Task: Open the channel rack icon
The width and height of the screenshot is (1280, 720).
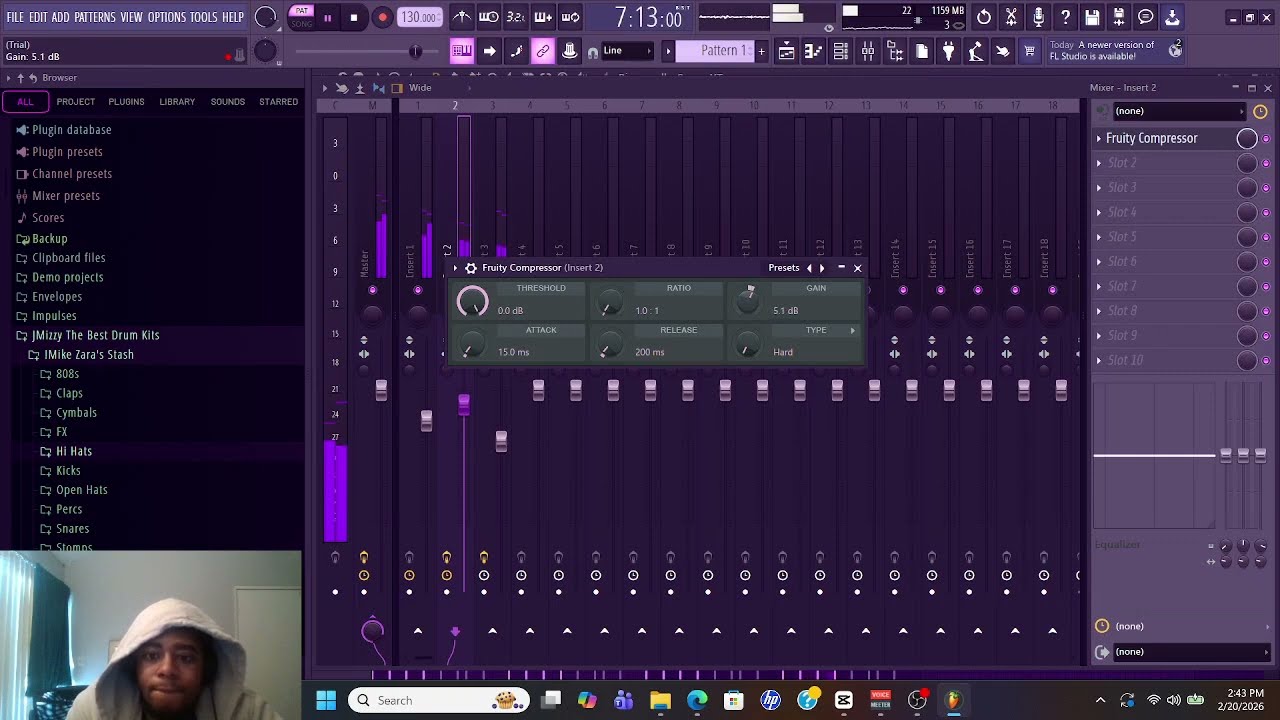Action: [x=841, y=51]
